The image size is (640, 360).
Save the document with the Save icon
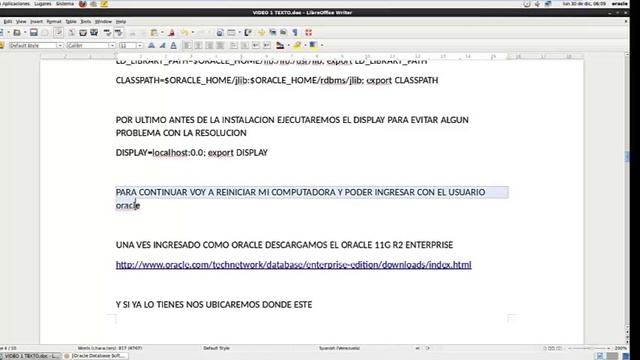[33, 33]
